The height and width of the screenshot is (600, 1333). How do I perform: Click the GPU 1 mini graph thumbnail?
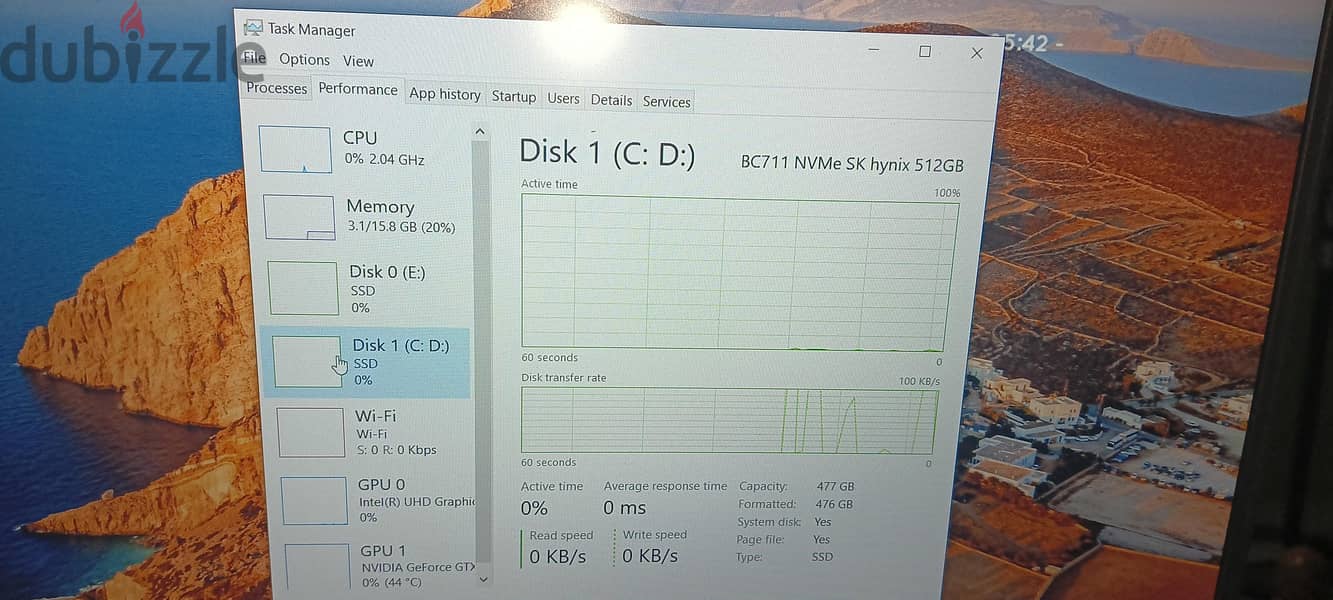pyautogui.click(x=318, y=567)
